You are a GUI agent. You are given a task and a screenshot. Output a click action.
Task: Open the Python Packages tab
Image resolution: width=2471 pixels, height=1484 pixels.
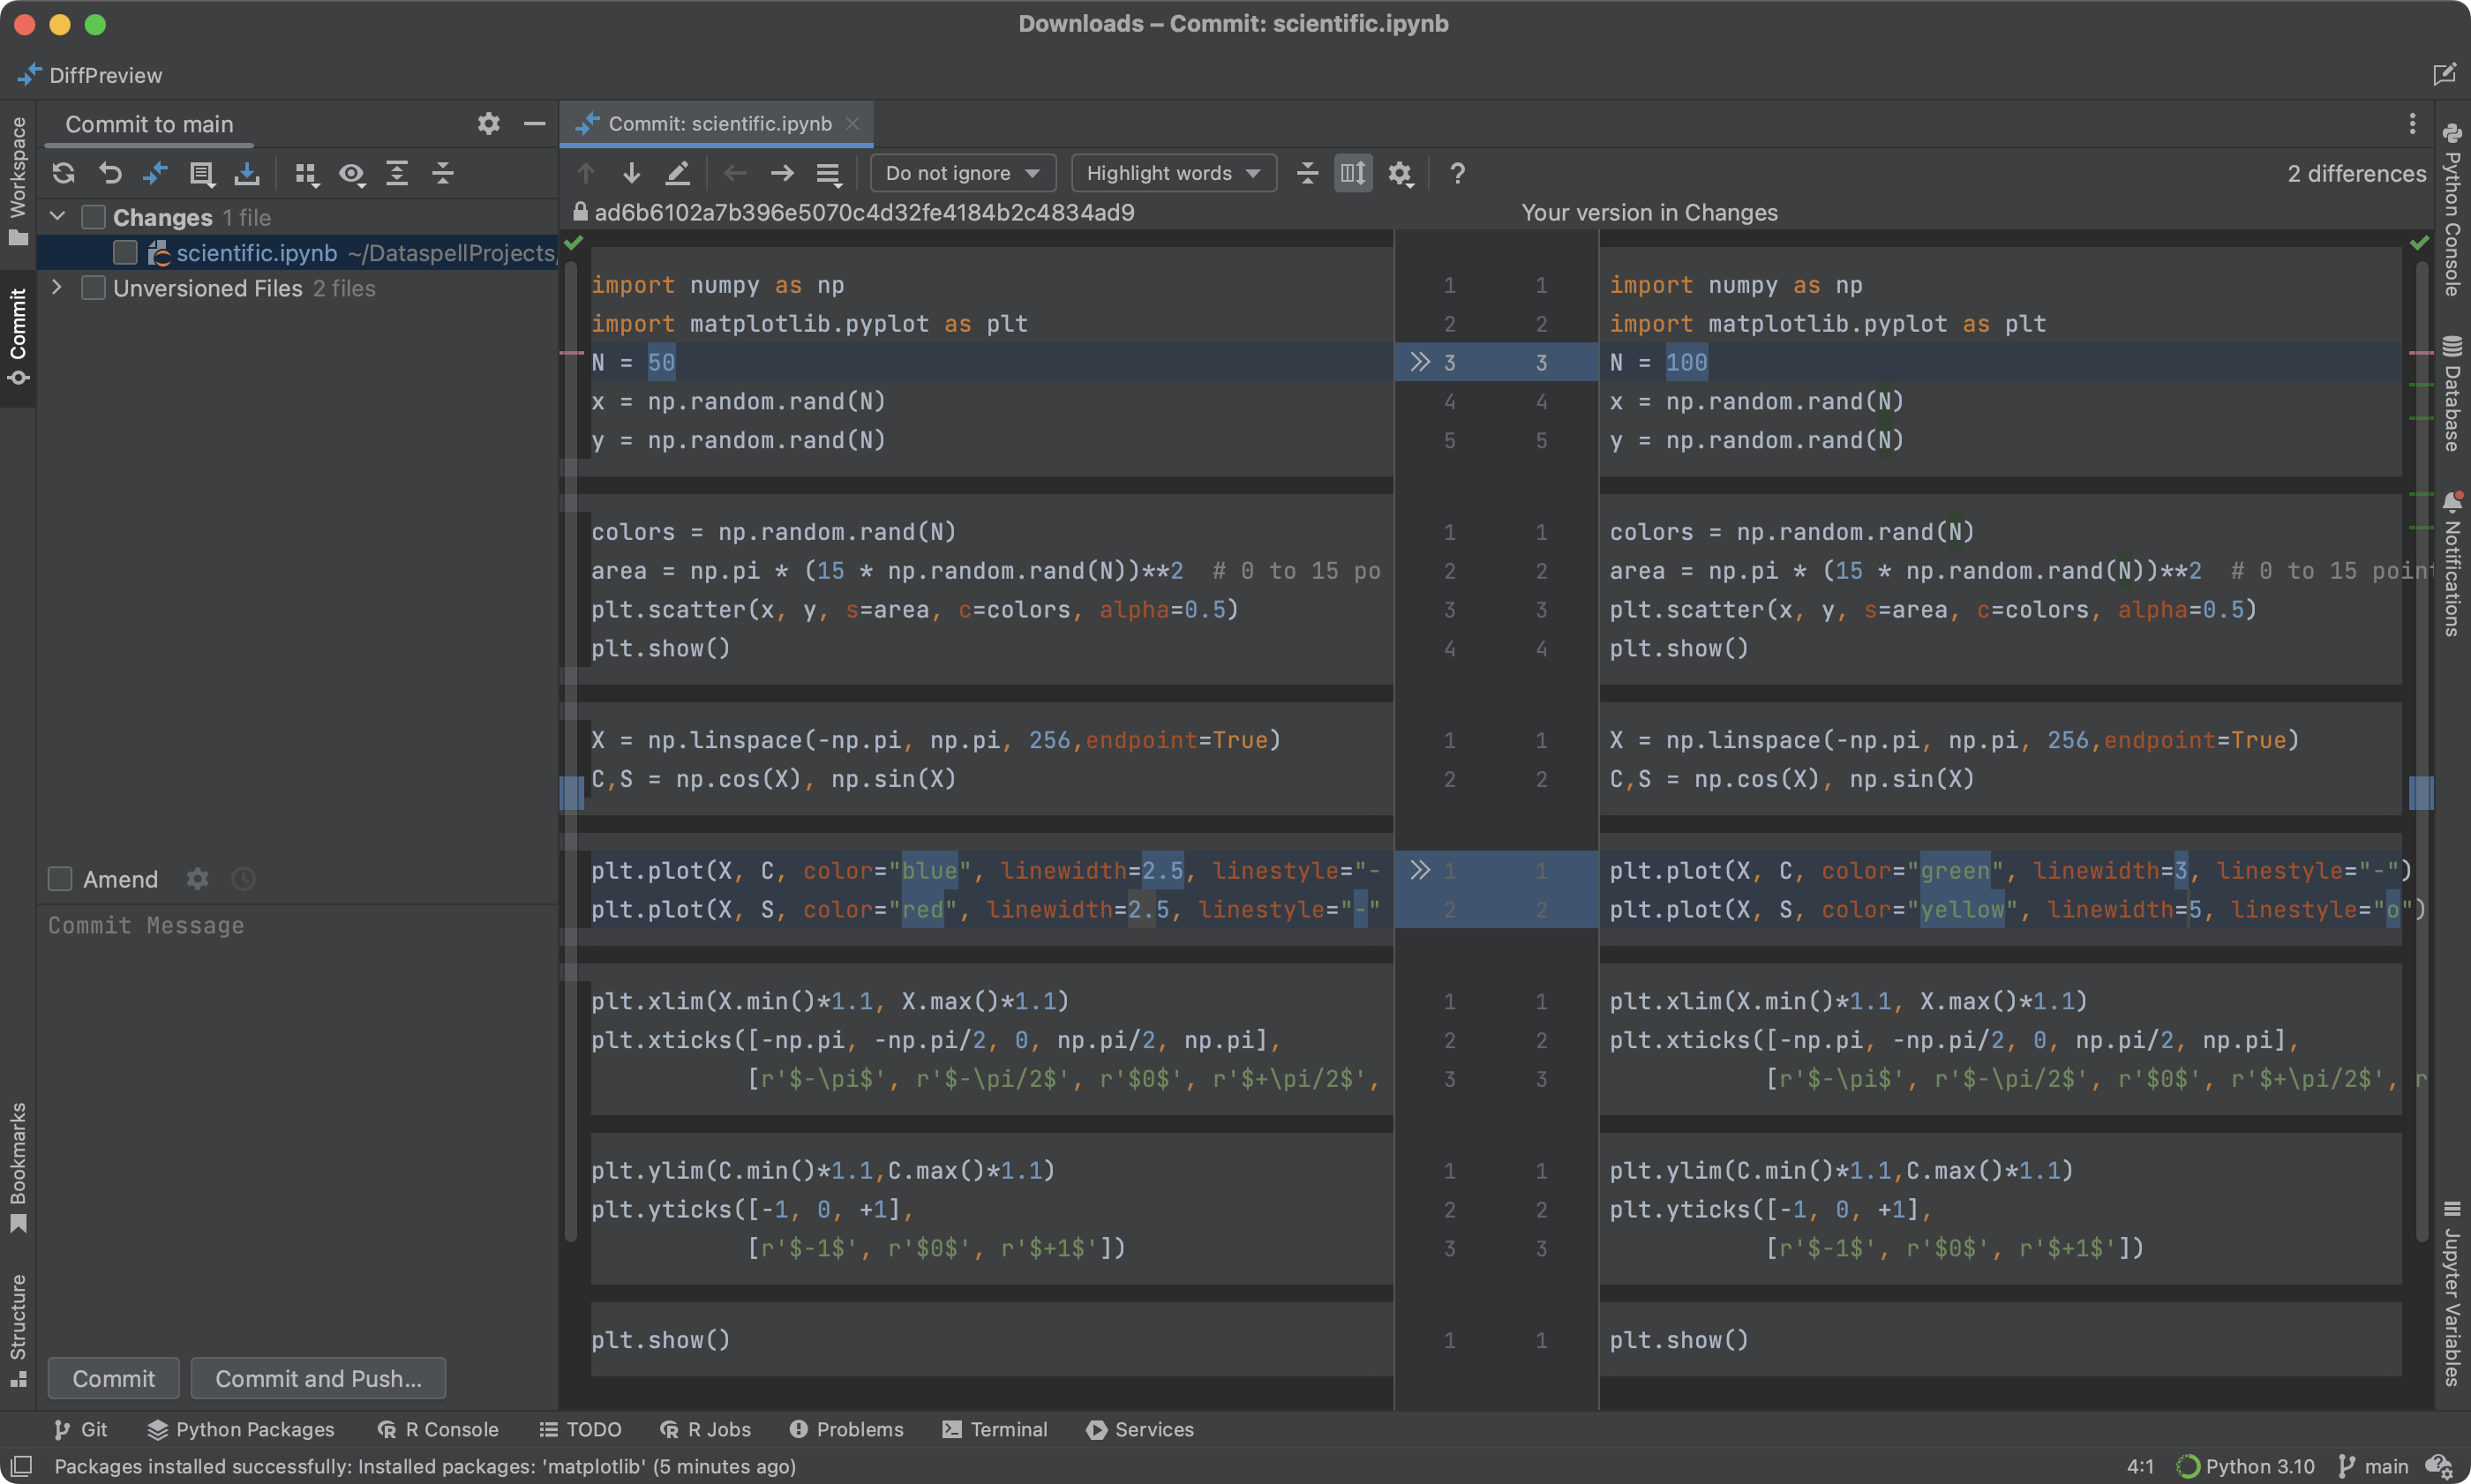pyautogui.click(x=240, y=1429)
